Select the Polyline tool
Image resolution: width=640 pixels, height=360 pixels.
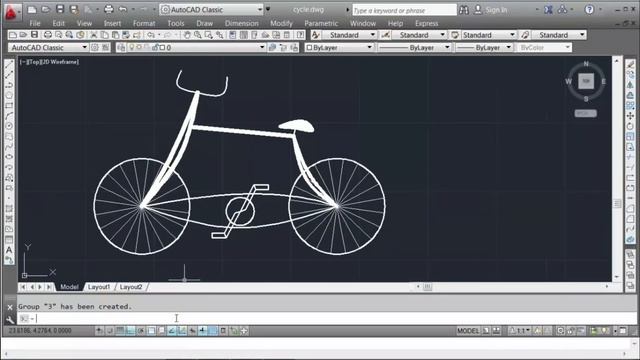(9, 85)
